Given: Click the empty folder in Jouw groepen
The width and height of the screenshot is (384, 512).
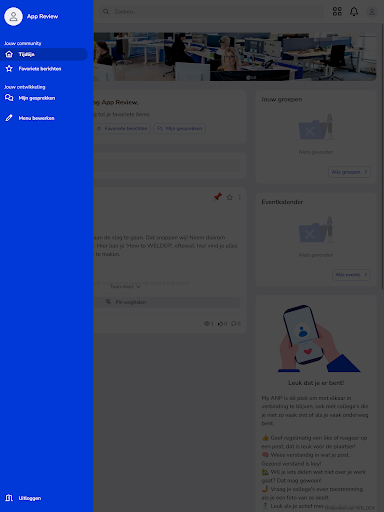Looking at the screenshot, I should click(316, 127).
